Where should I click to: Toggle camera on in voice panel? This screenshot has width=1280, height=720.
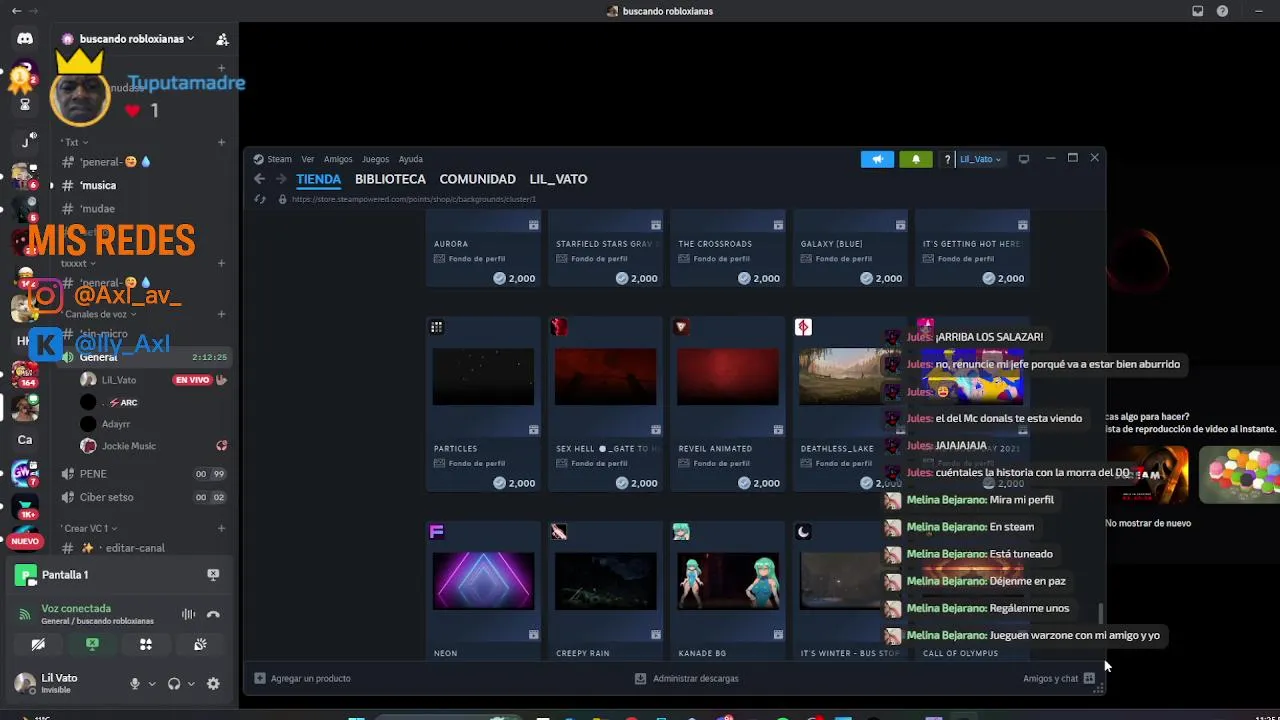(x=38, y=645)
